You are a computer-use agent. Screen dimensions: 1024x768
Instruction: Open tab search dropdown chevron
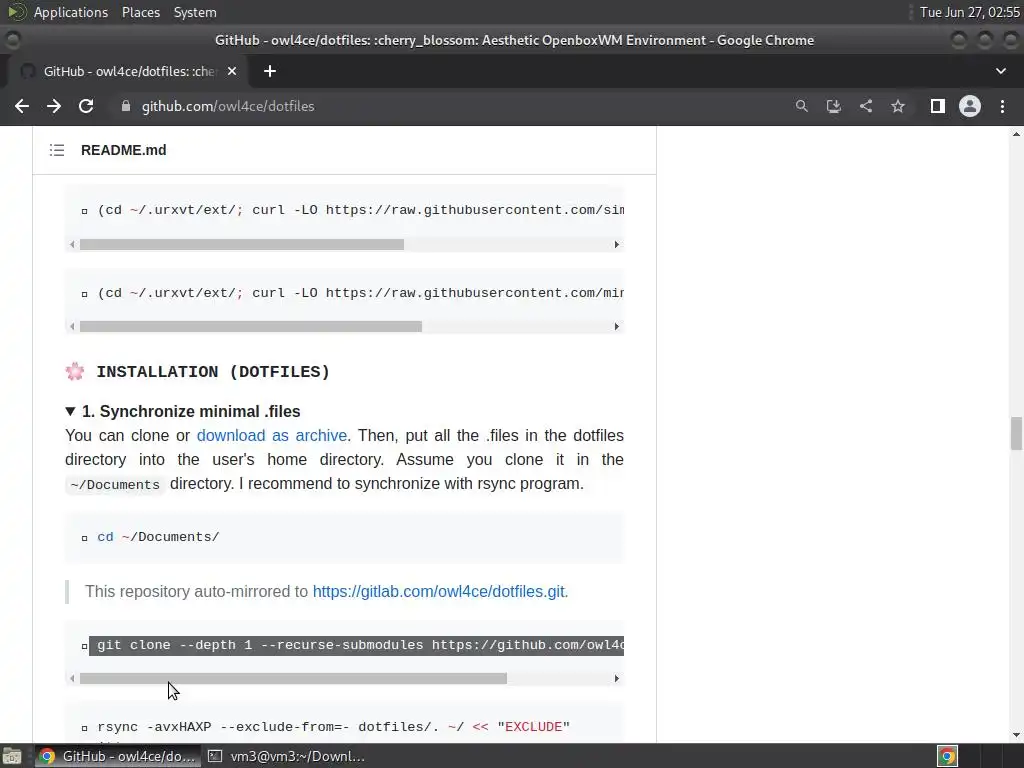tap(1000, 71)
